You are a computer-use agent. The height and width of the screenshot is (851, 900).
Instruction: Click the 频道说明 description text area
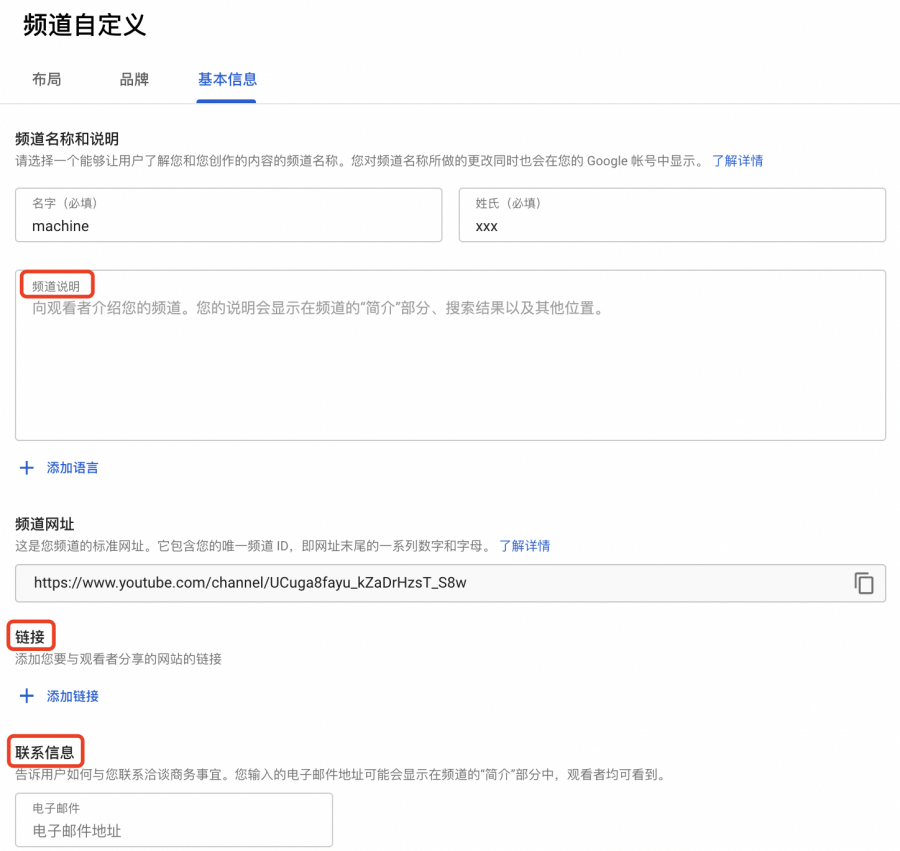(x=450, y=350)
